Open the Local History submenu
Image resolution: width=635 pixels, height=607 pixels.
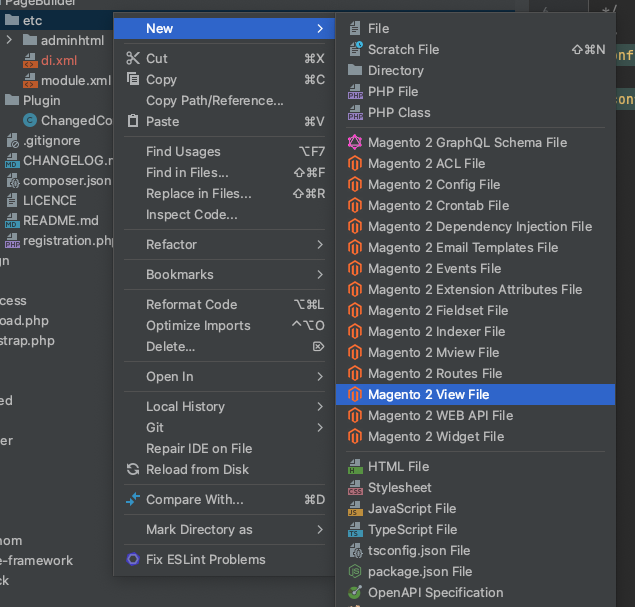click(x=224, y=407)
